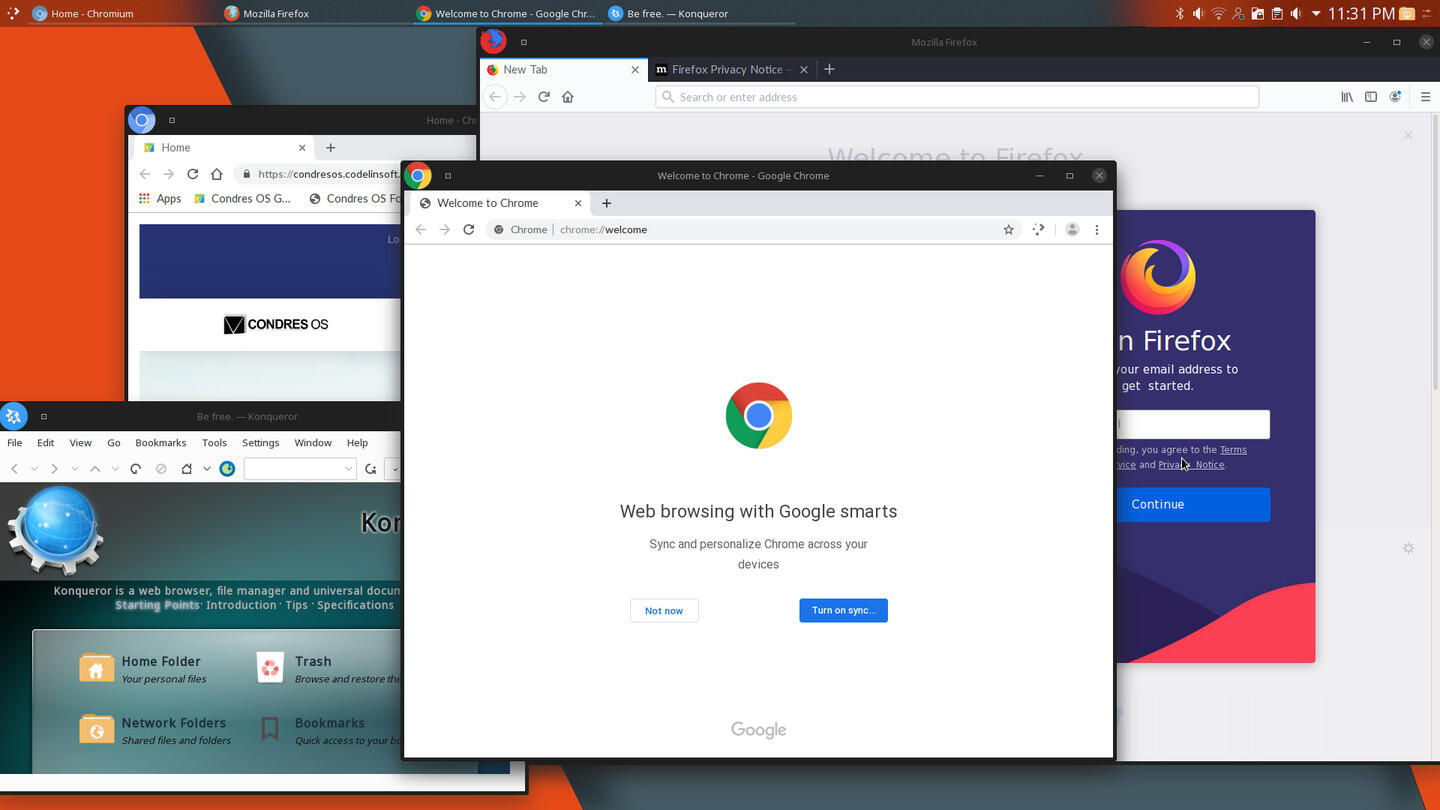Open Konqueror's Bookmarks menu
The width and height of the screenshot is (1440, 810).
pyautogui.click(x=161, y=442)
